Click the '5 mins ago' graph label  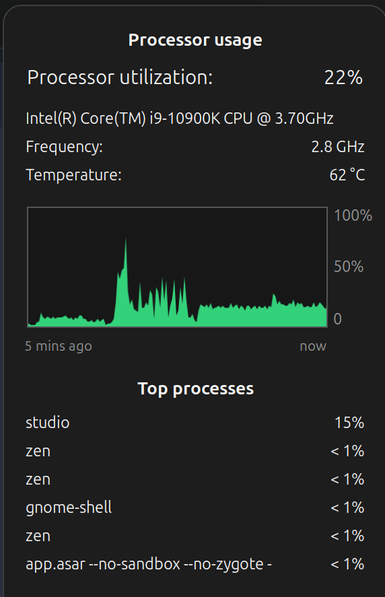58,346
